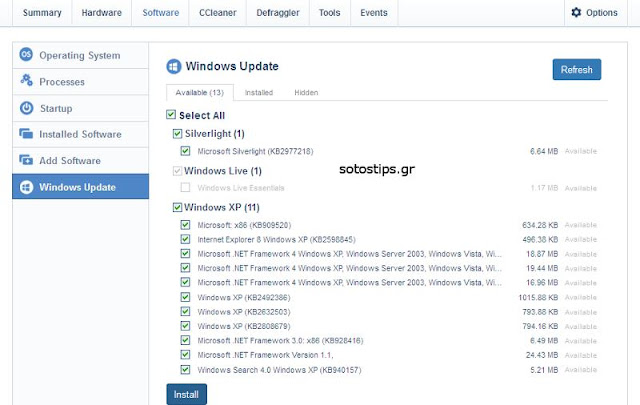The image size is (640, 405).
Task: Click the Windows Live (1) group heading
Action: 223,171
